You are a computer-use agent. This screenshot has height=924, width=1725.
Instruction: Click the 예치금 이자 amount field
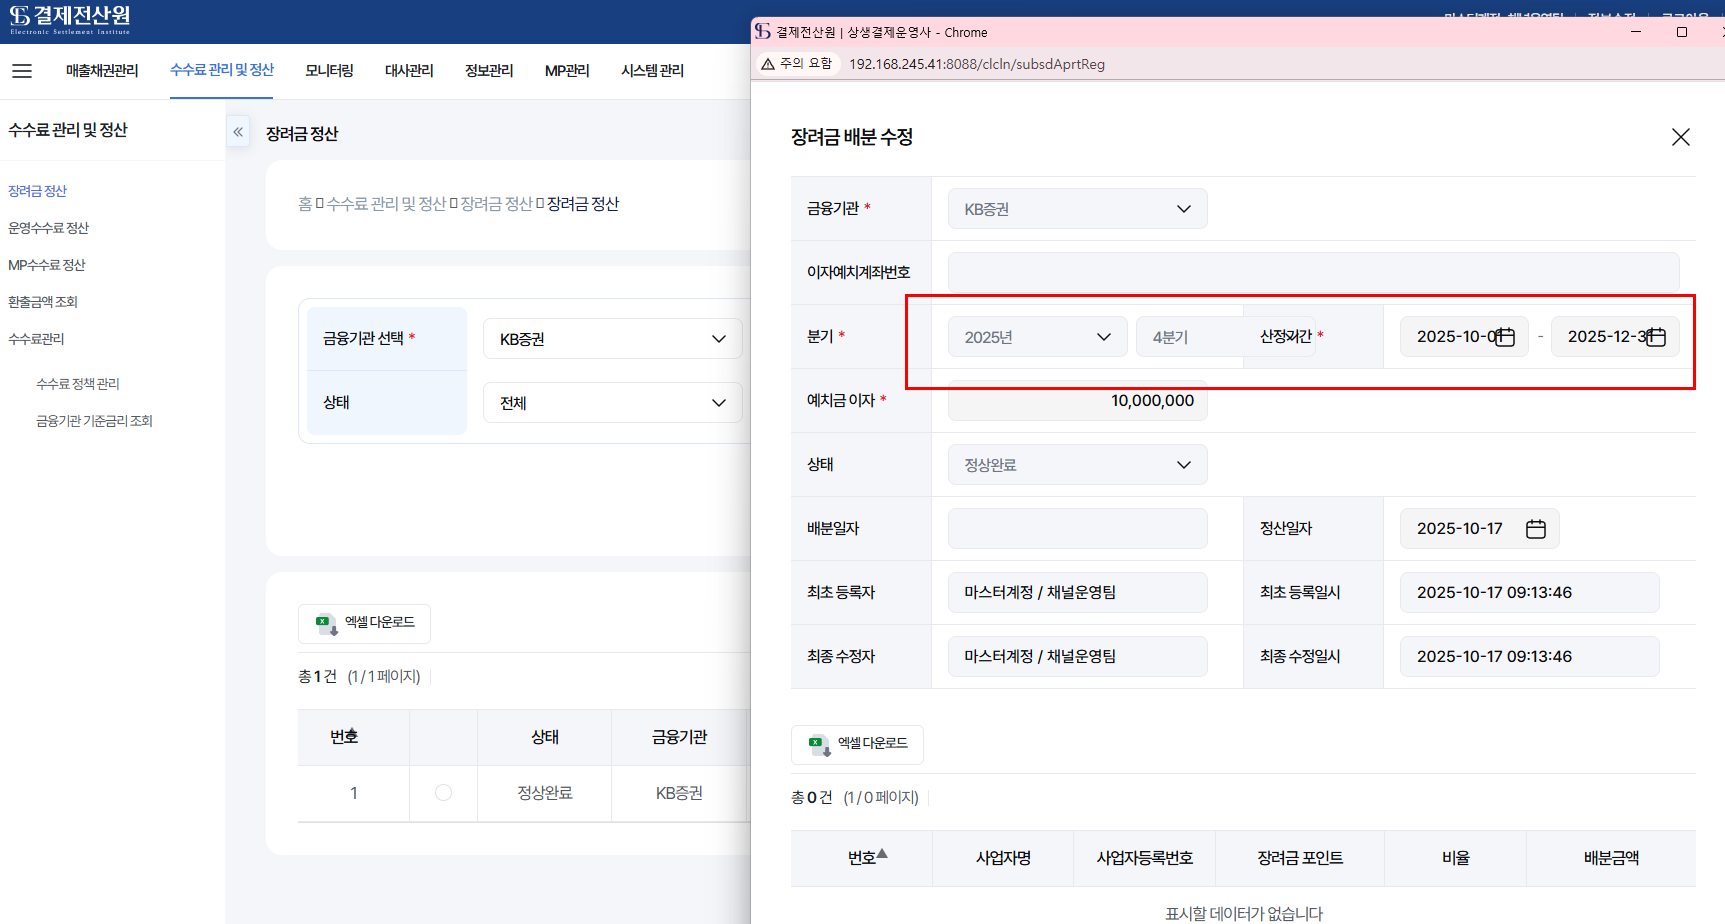[1077, 401]
